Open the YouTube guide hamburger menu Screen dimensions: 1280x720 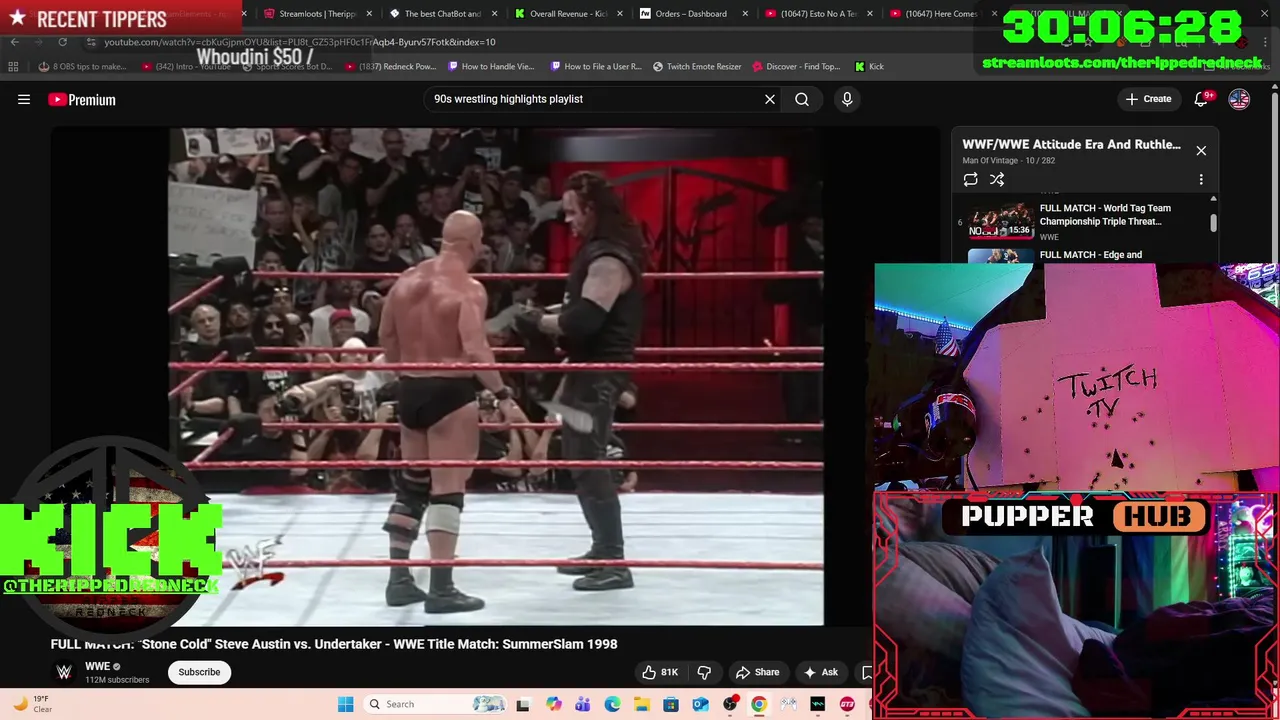pos(24,99)
